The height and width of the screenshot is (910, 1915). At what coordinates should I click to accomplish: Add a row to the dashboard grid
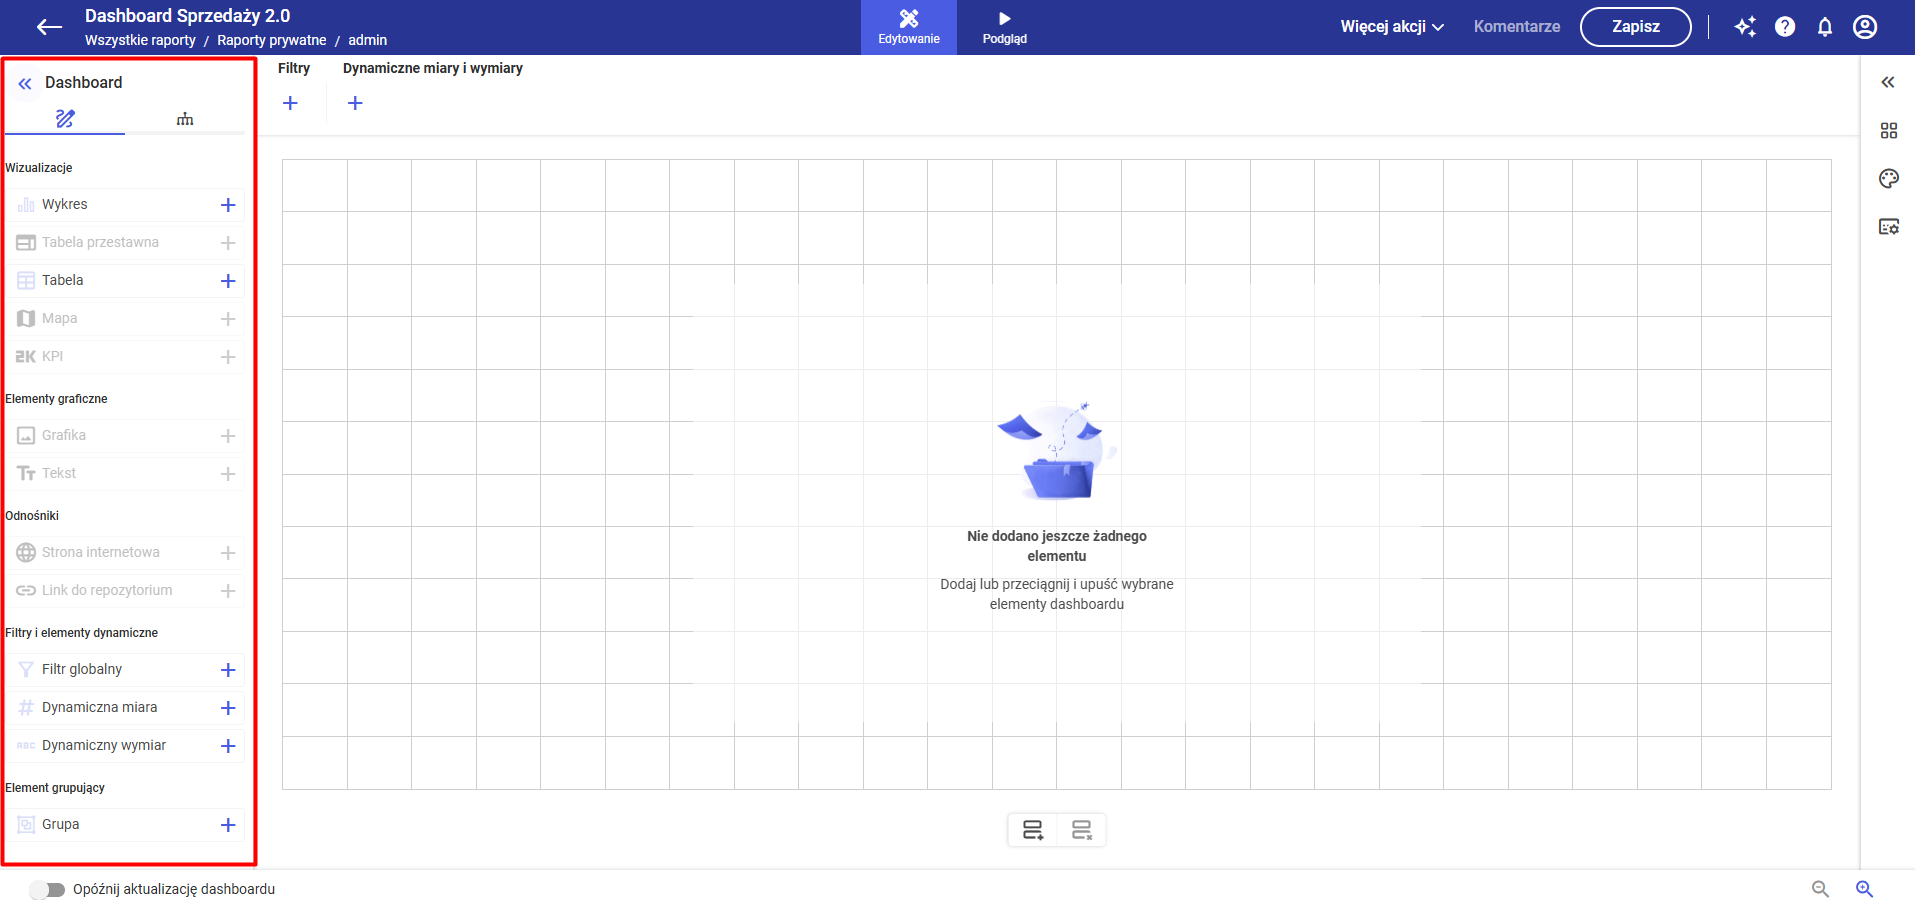pyautogui.click(x=1033, y=830)
